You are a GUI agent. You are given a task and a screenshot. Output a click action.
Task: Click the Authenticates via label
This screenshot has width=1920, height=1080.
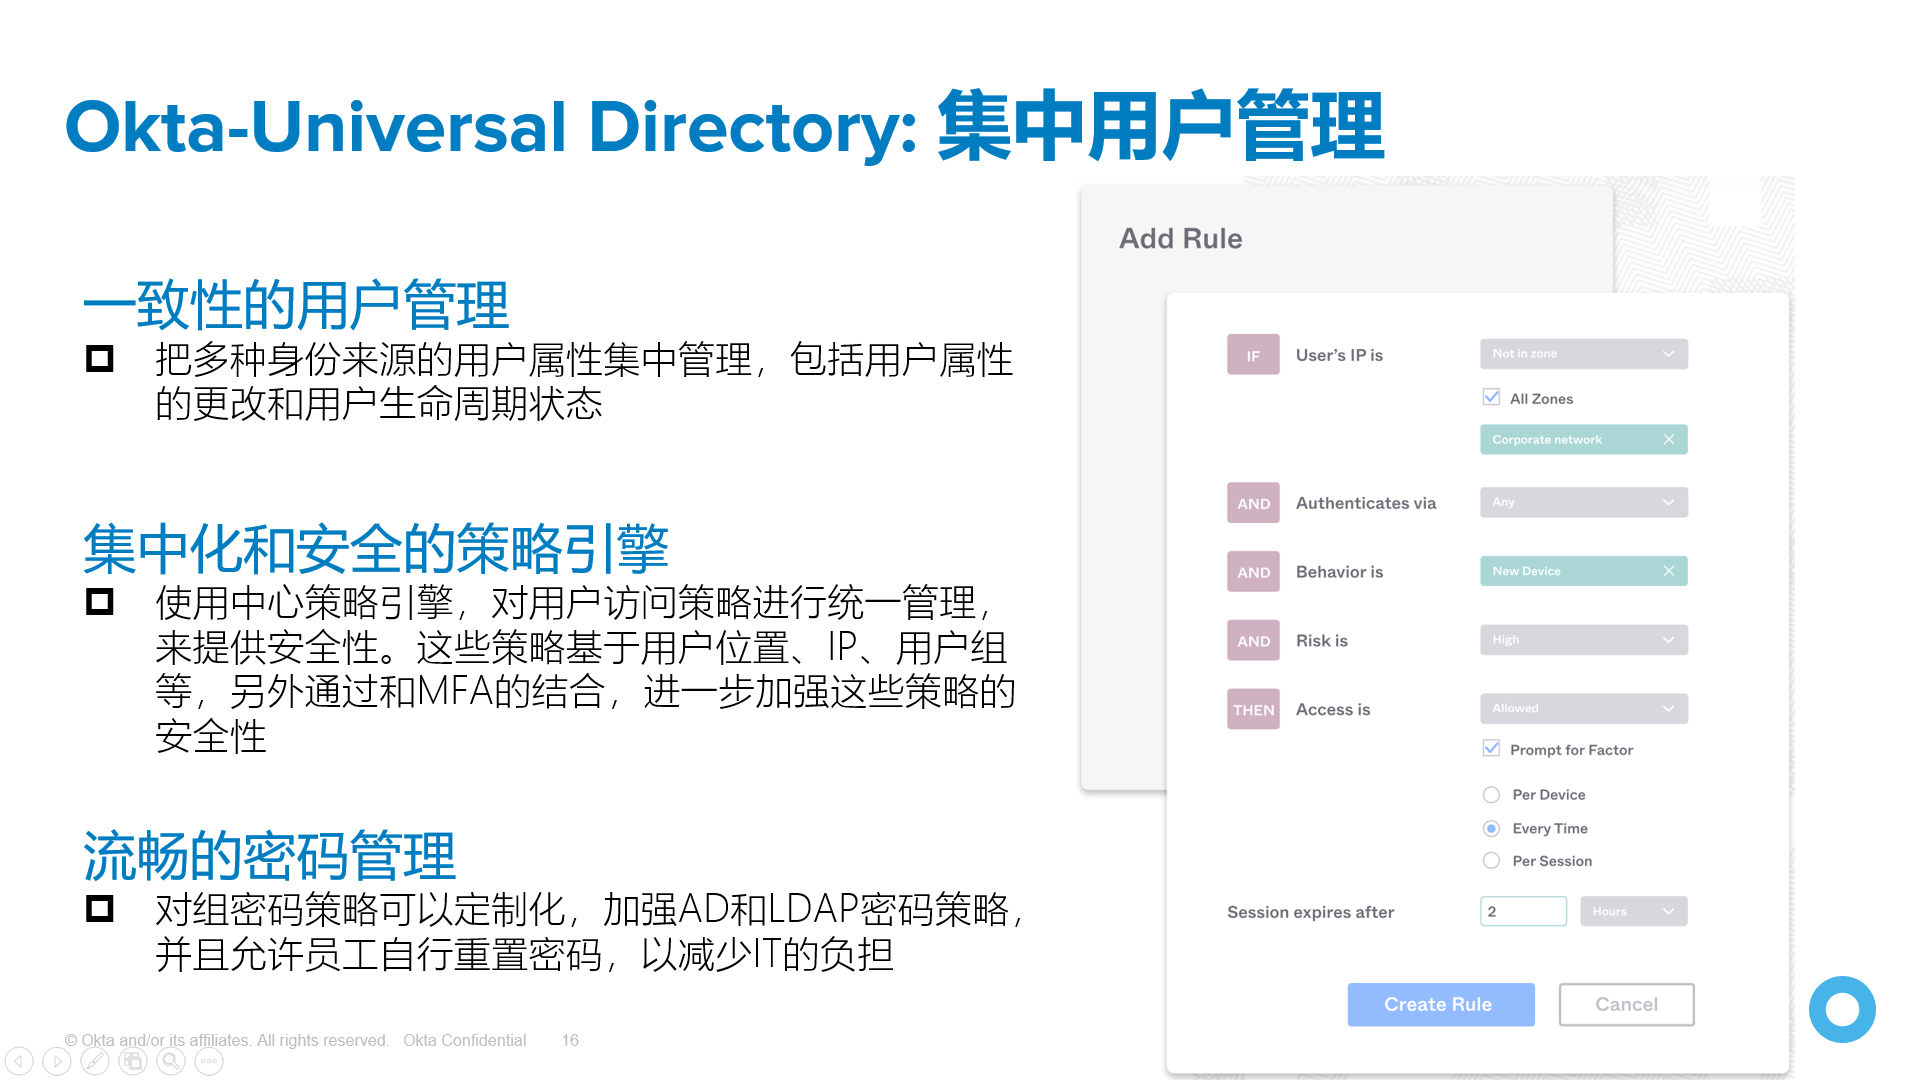click(x=1366, y=503)
